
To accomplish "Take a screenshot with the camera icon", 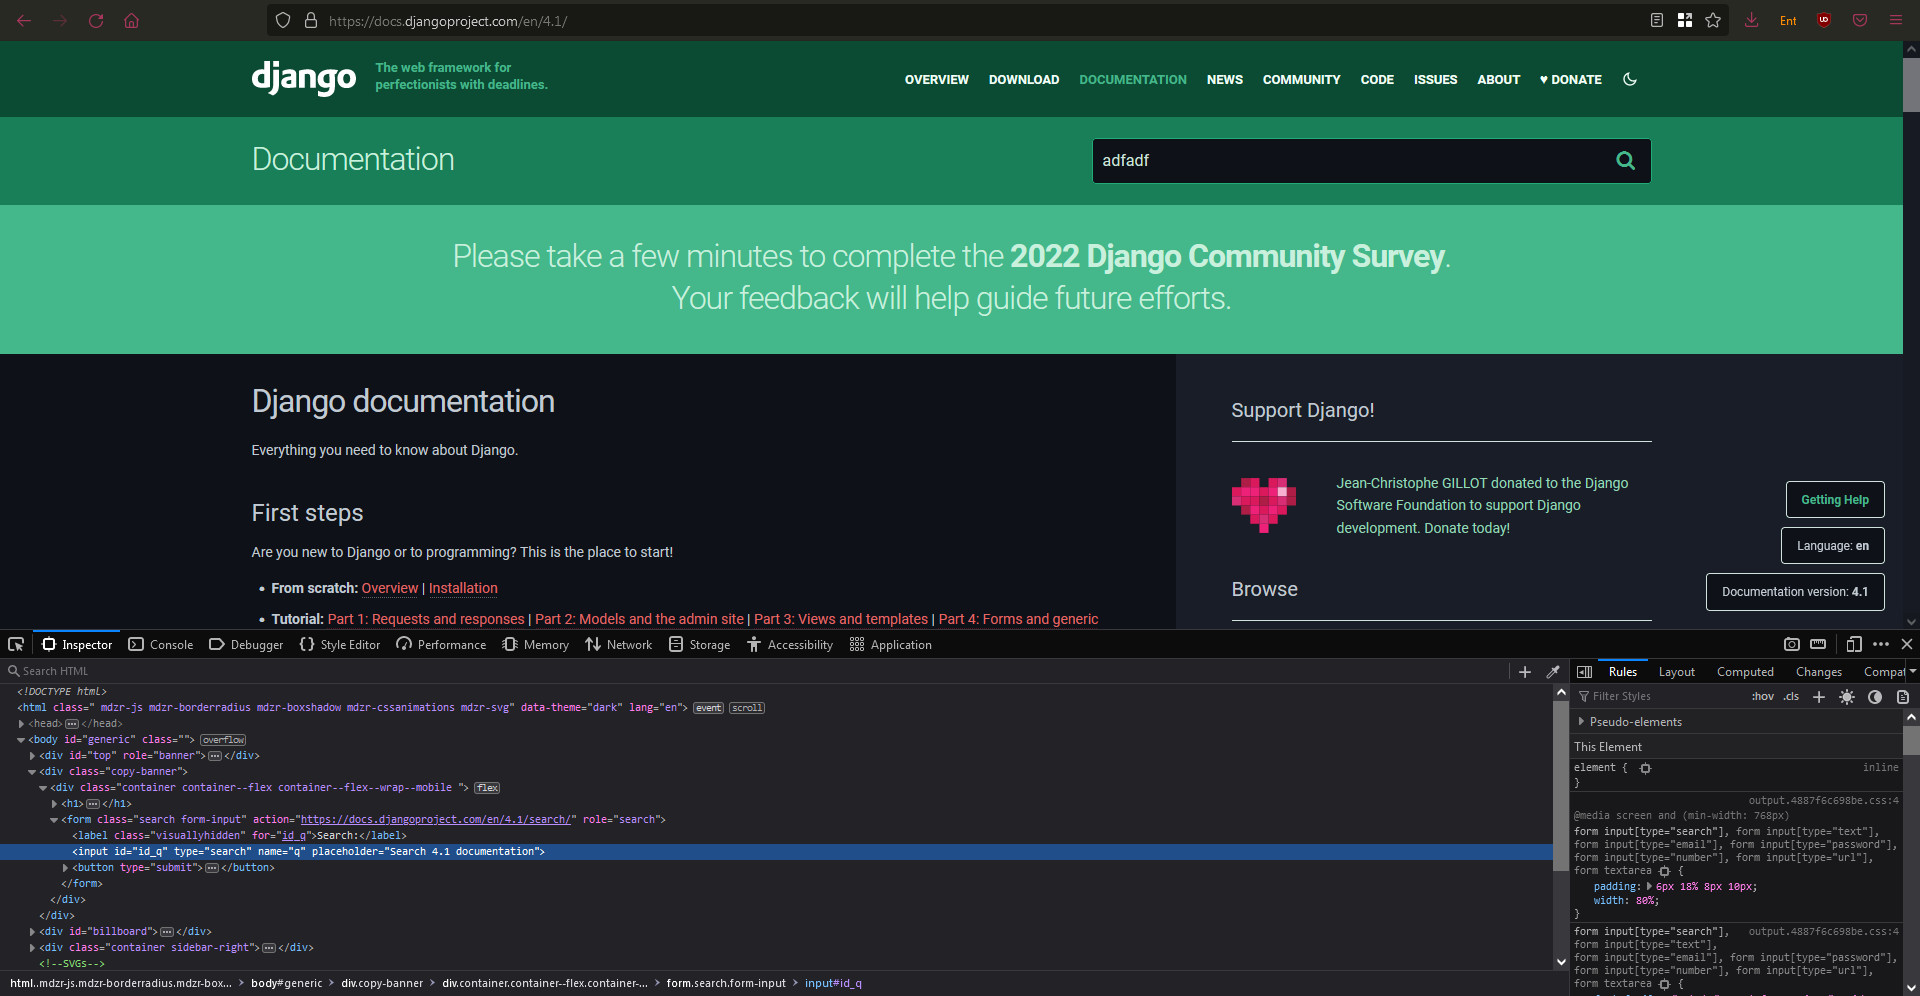I will (x=1790, y=644).
